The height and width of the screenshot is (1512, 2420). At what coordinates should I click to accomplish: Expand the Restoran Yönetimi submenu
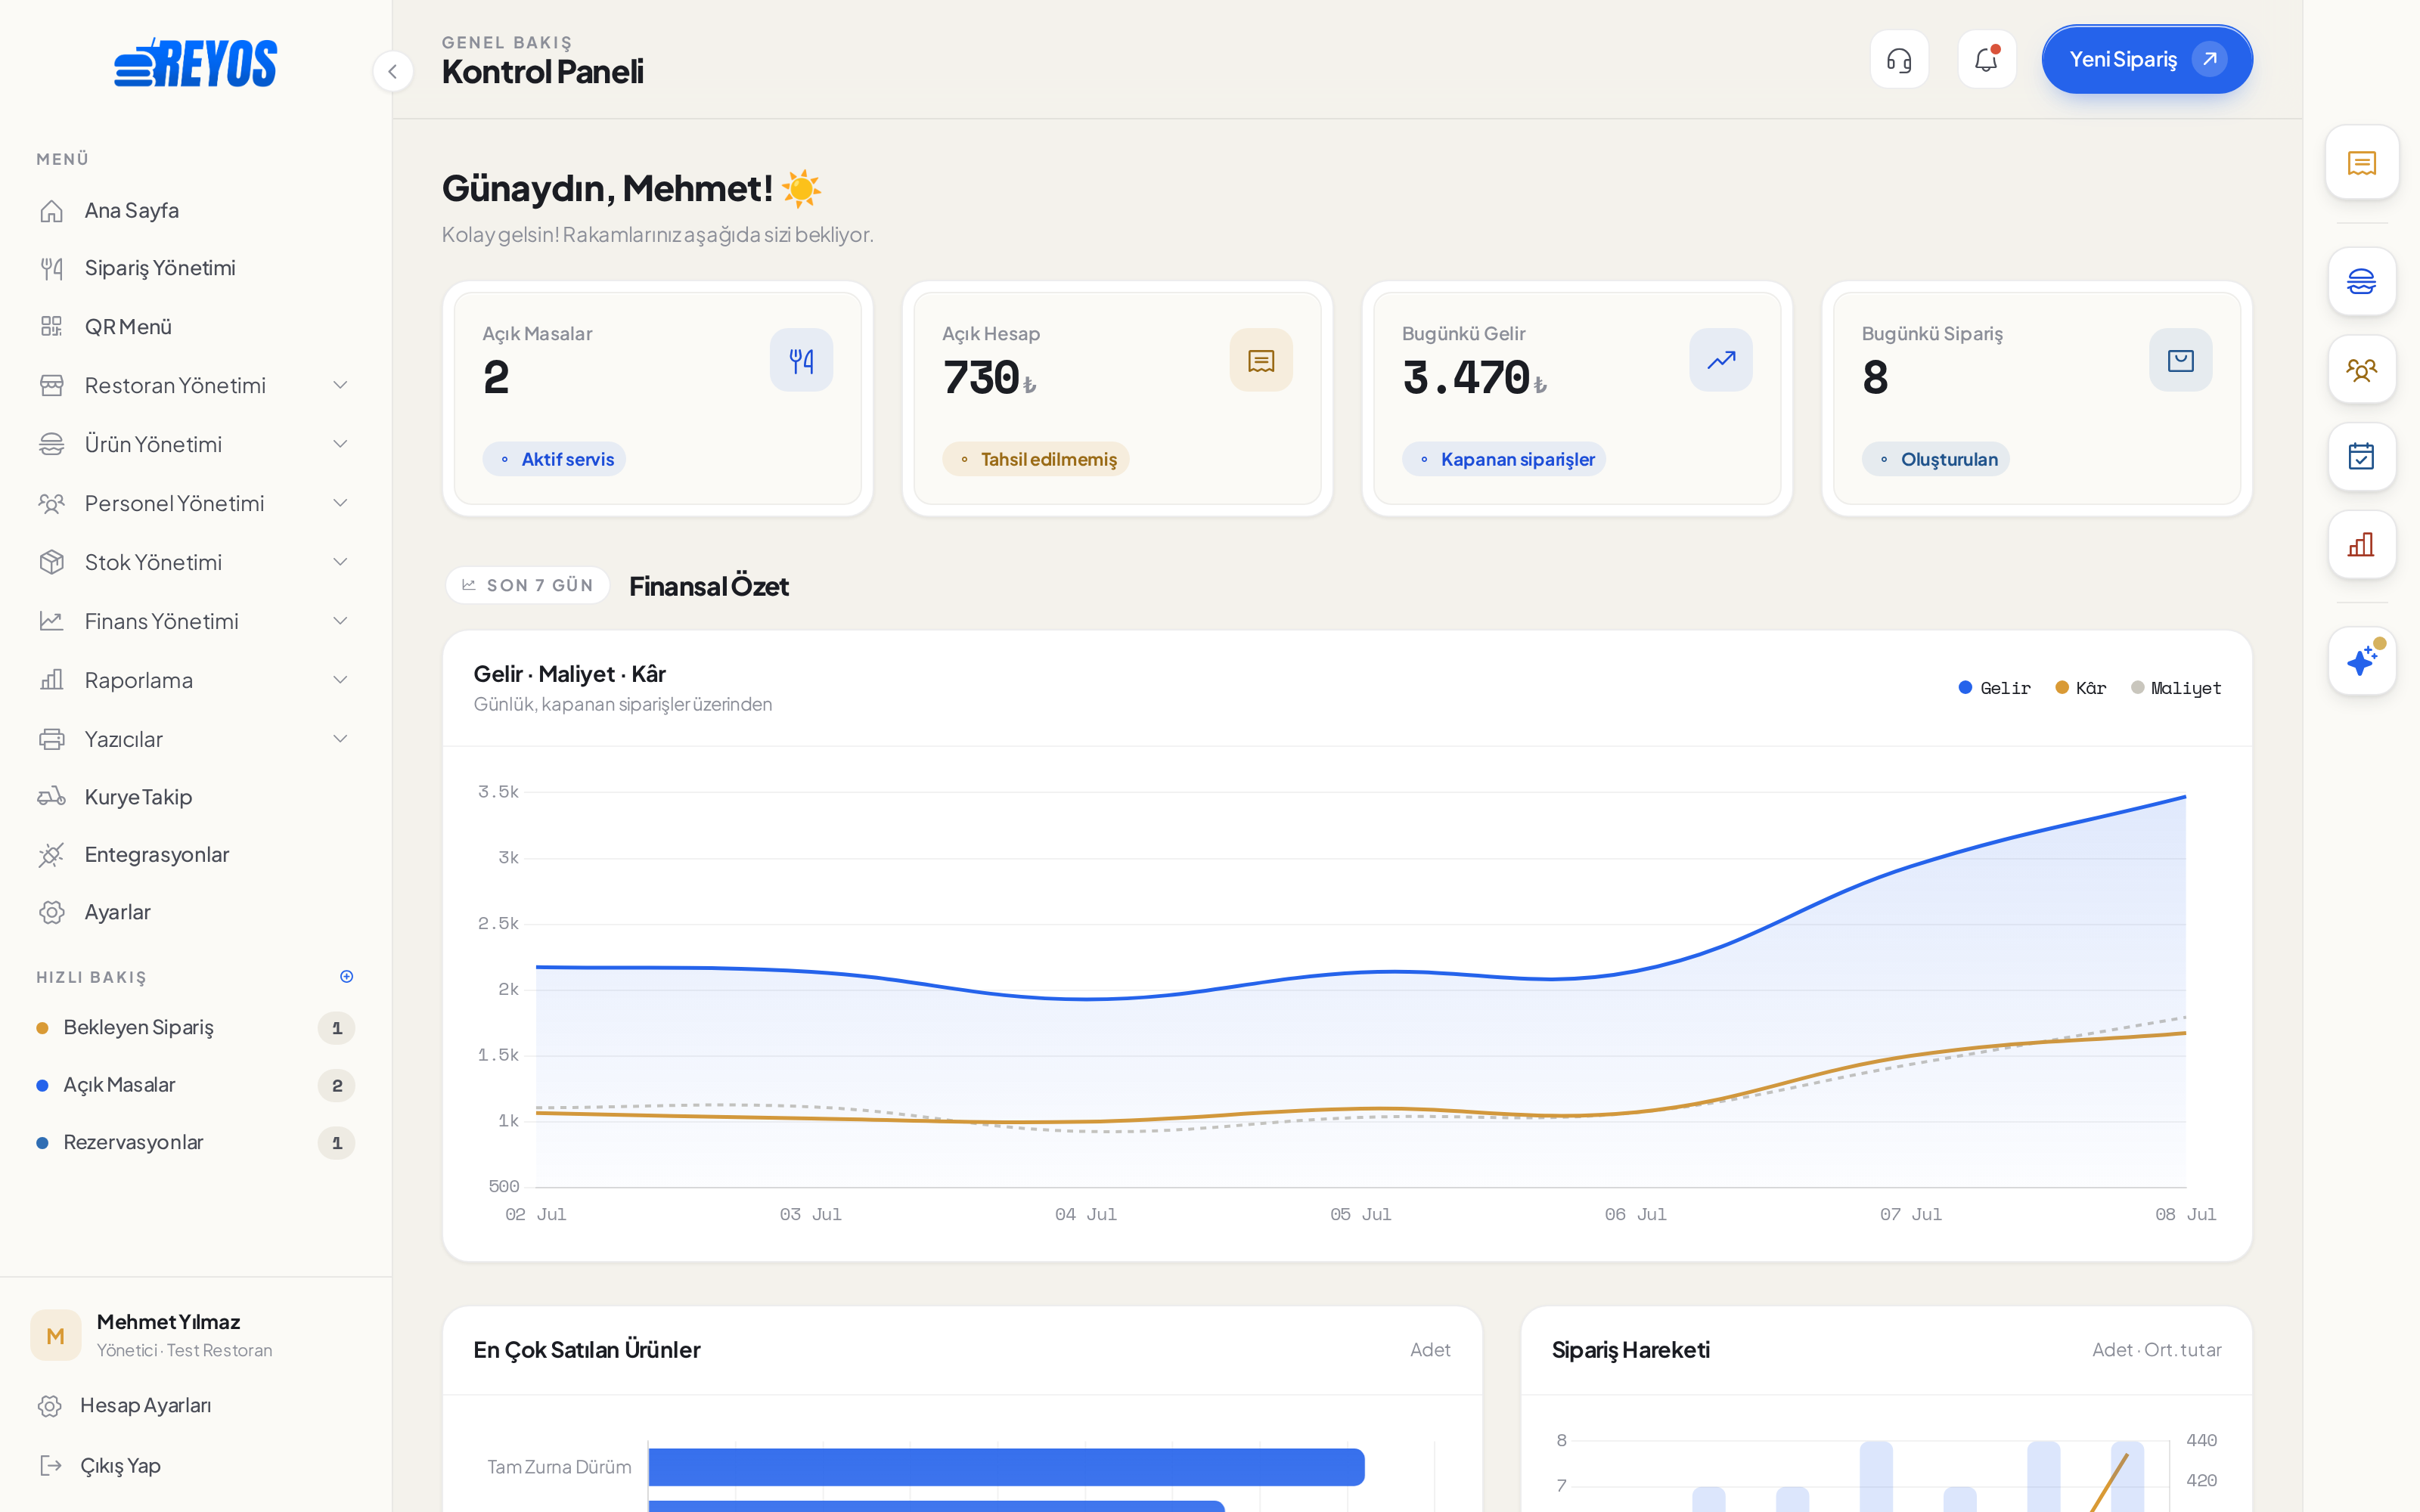click(196, 385)
